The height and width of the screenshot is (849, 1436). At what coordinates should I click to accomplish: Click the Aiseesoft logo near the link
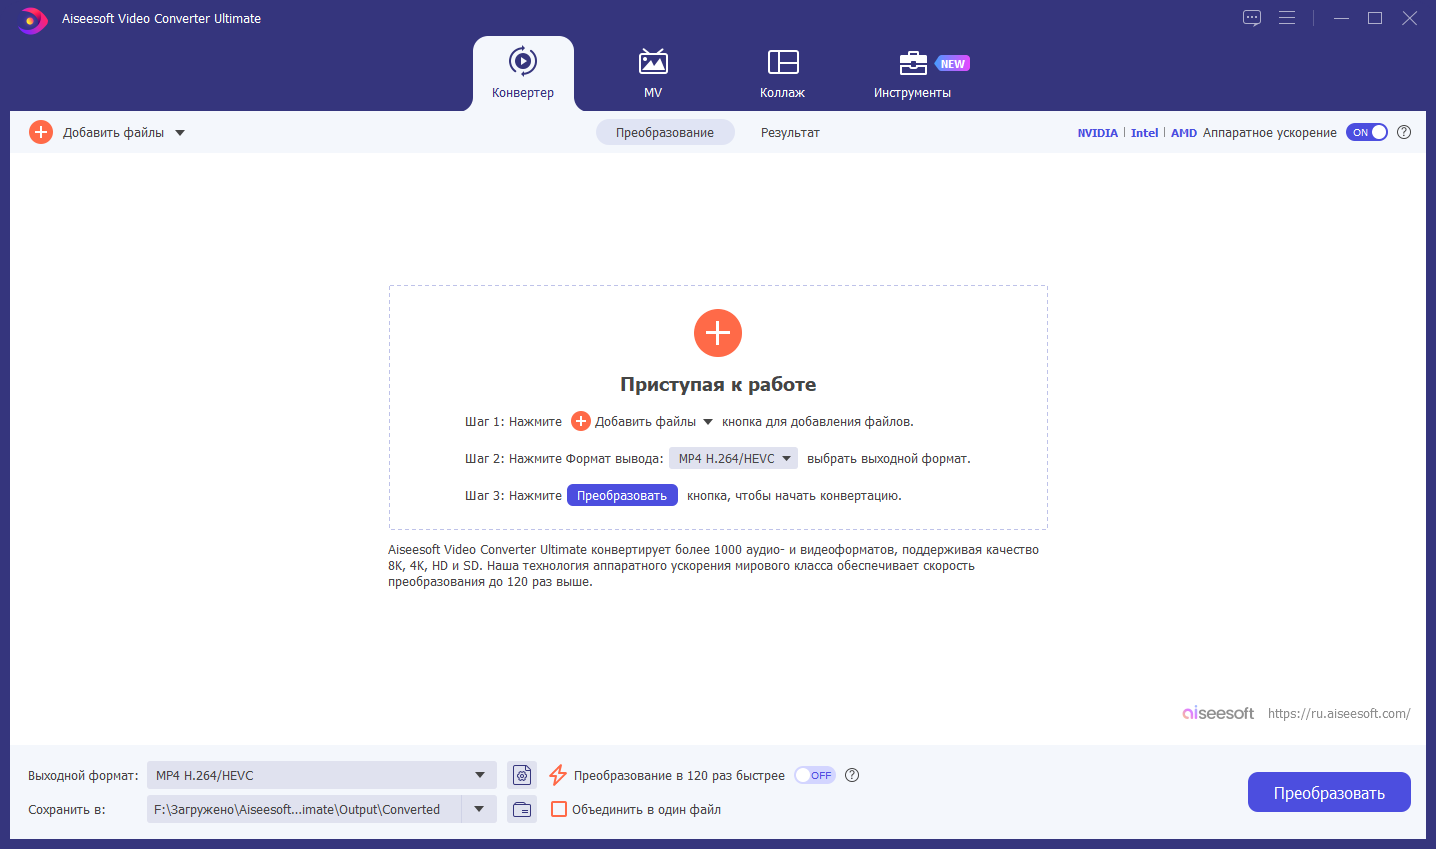(x=1218, y=713)
